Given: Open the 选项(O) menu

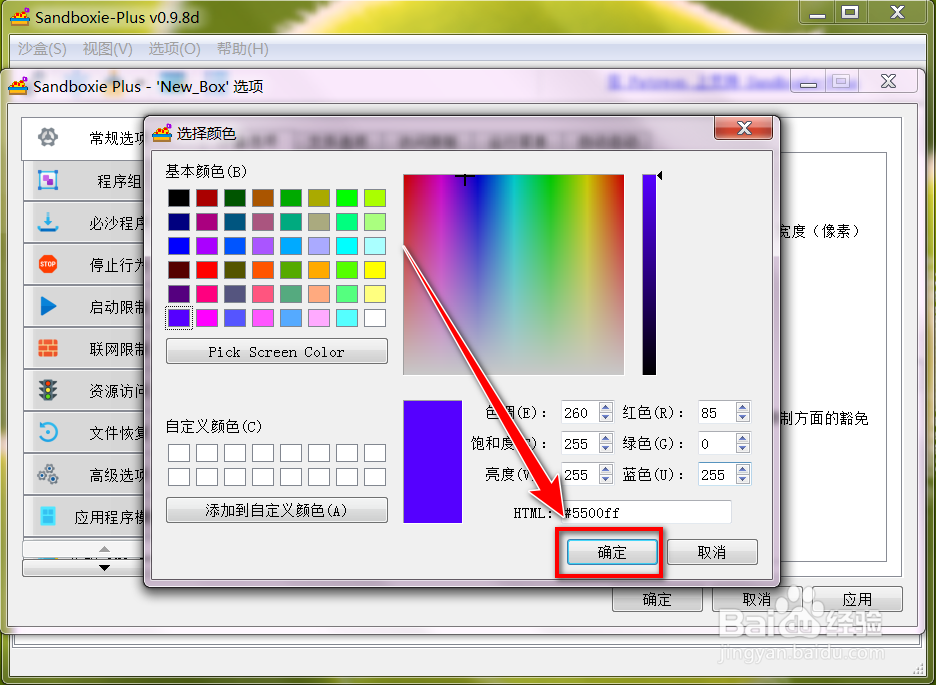Looking at the screenshot, I should tap(174, 49).
